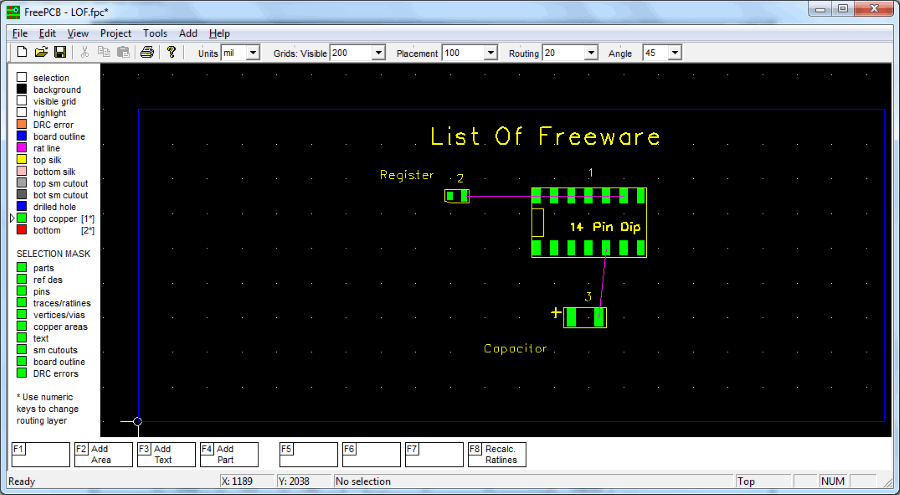900x495 pixels.
Task: Click the Top layer status bar entry
Action: tap(763, 481)
